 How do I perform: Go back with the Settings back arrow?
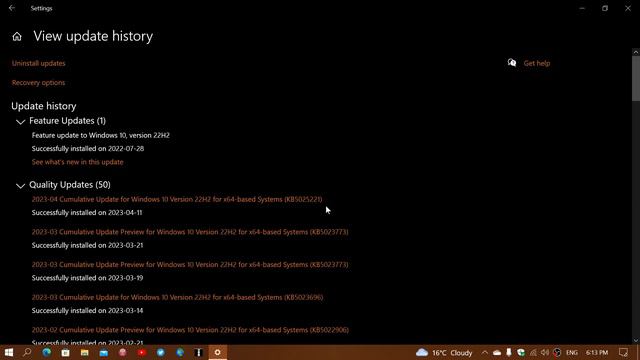click(x=12, y=8)
